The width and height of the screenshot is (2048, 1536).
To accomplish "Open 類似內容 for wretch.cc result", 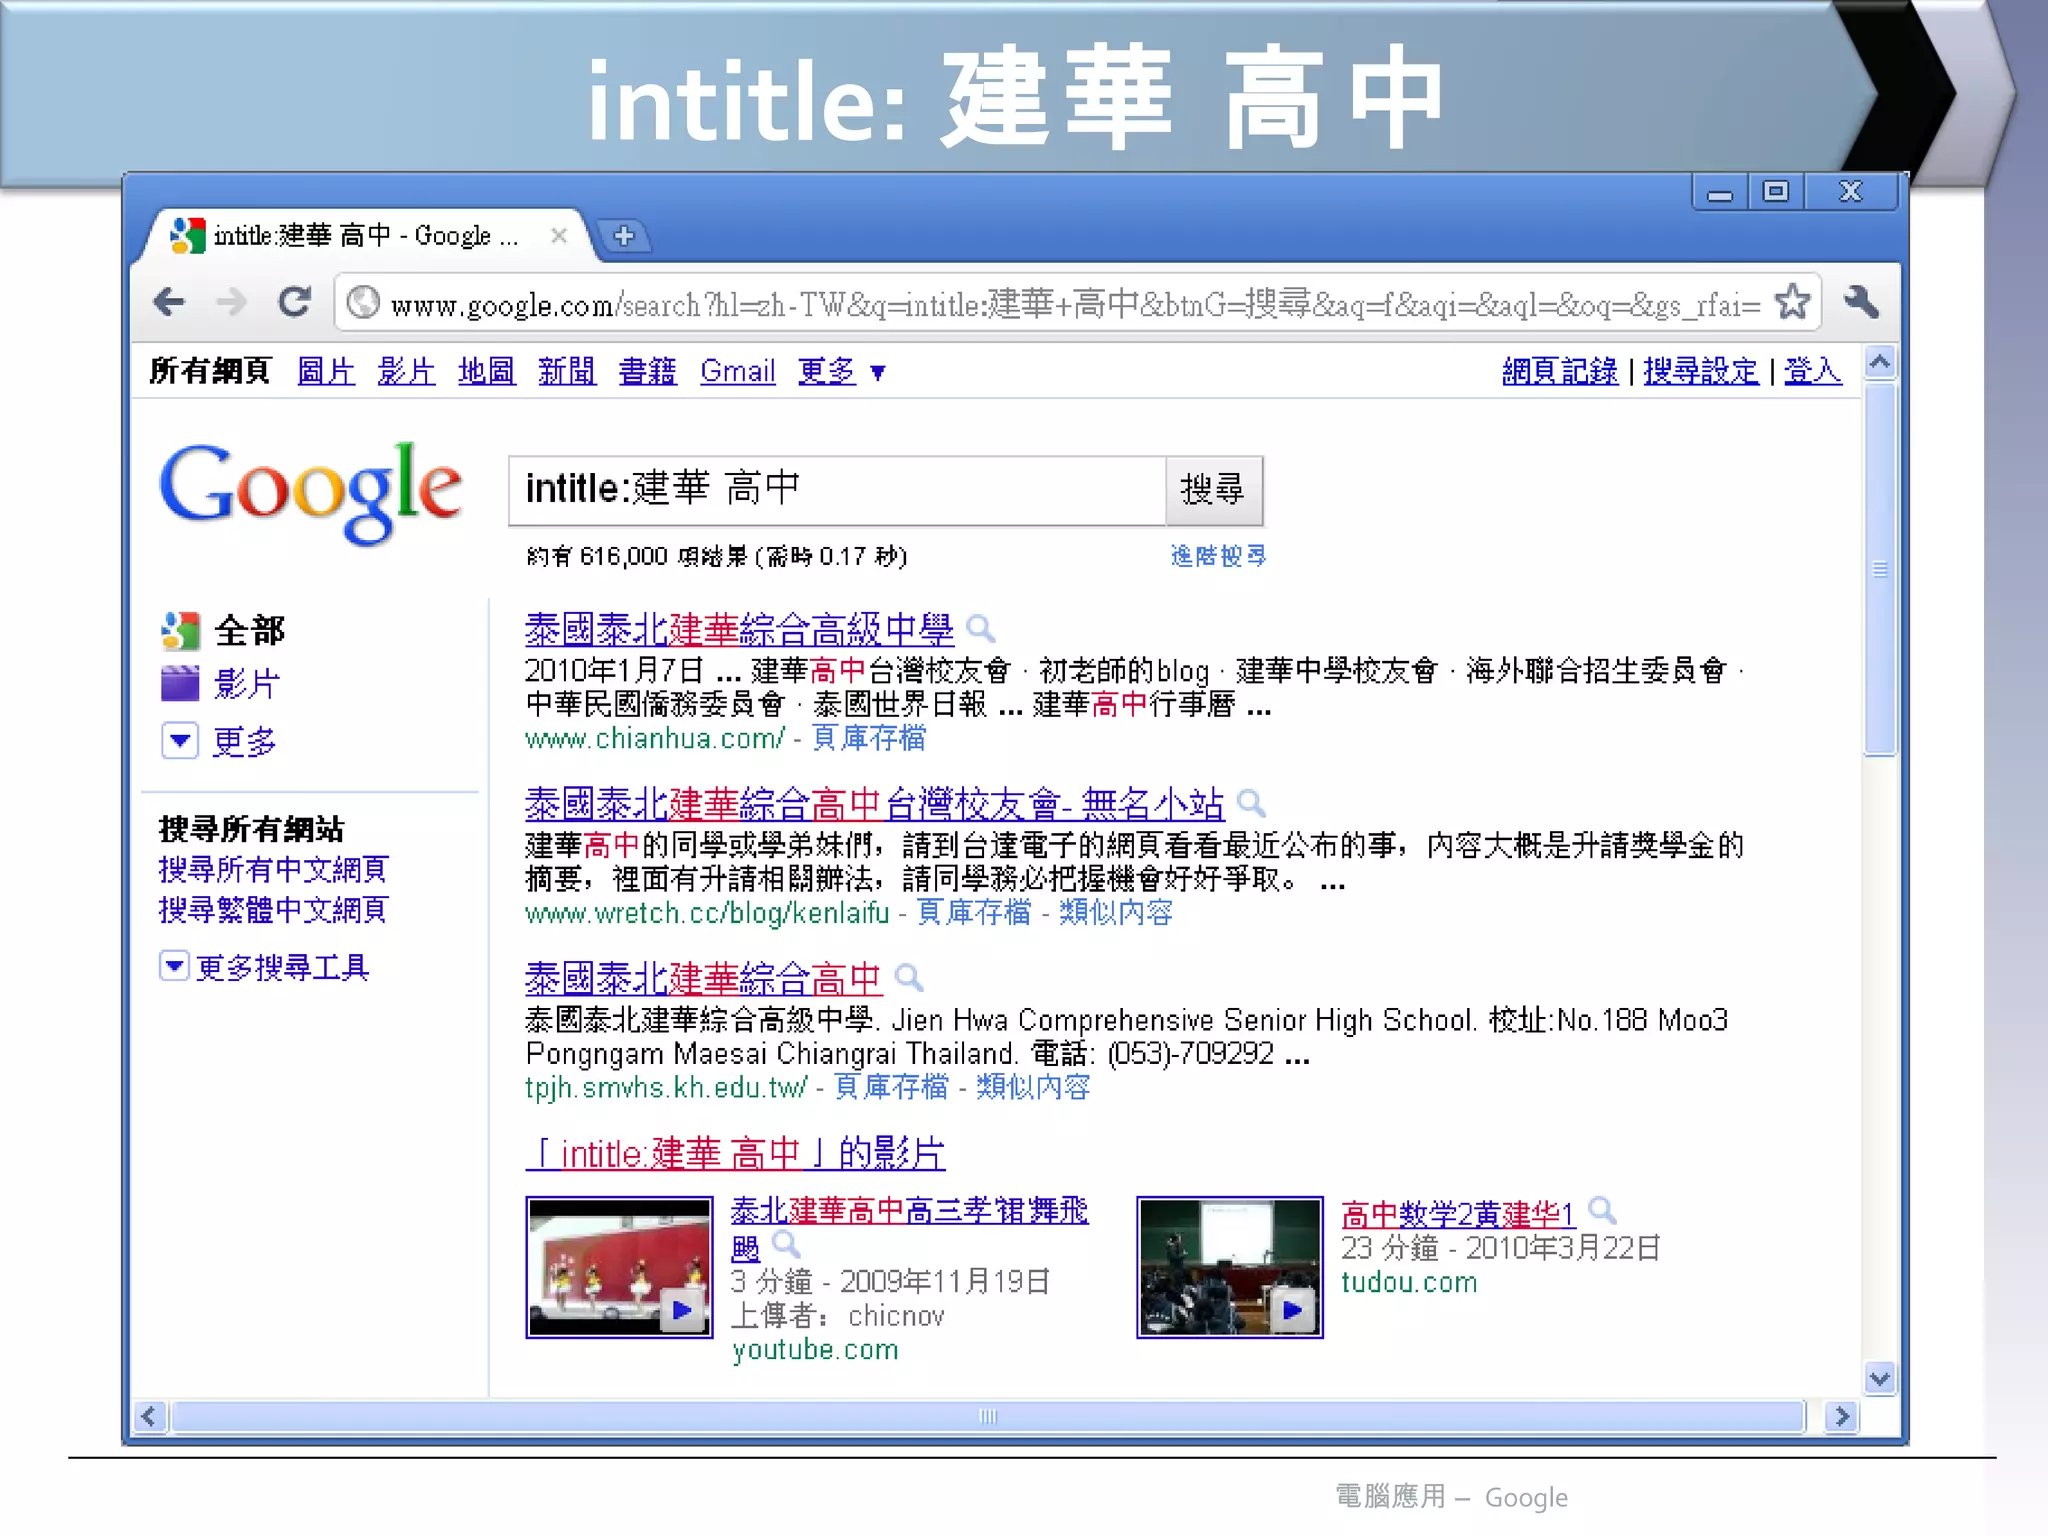I will point(1116,912).
